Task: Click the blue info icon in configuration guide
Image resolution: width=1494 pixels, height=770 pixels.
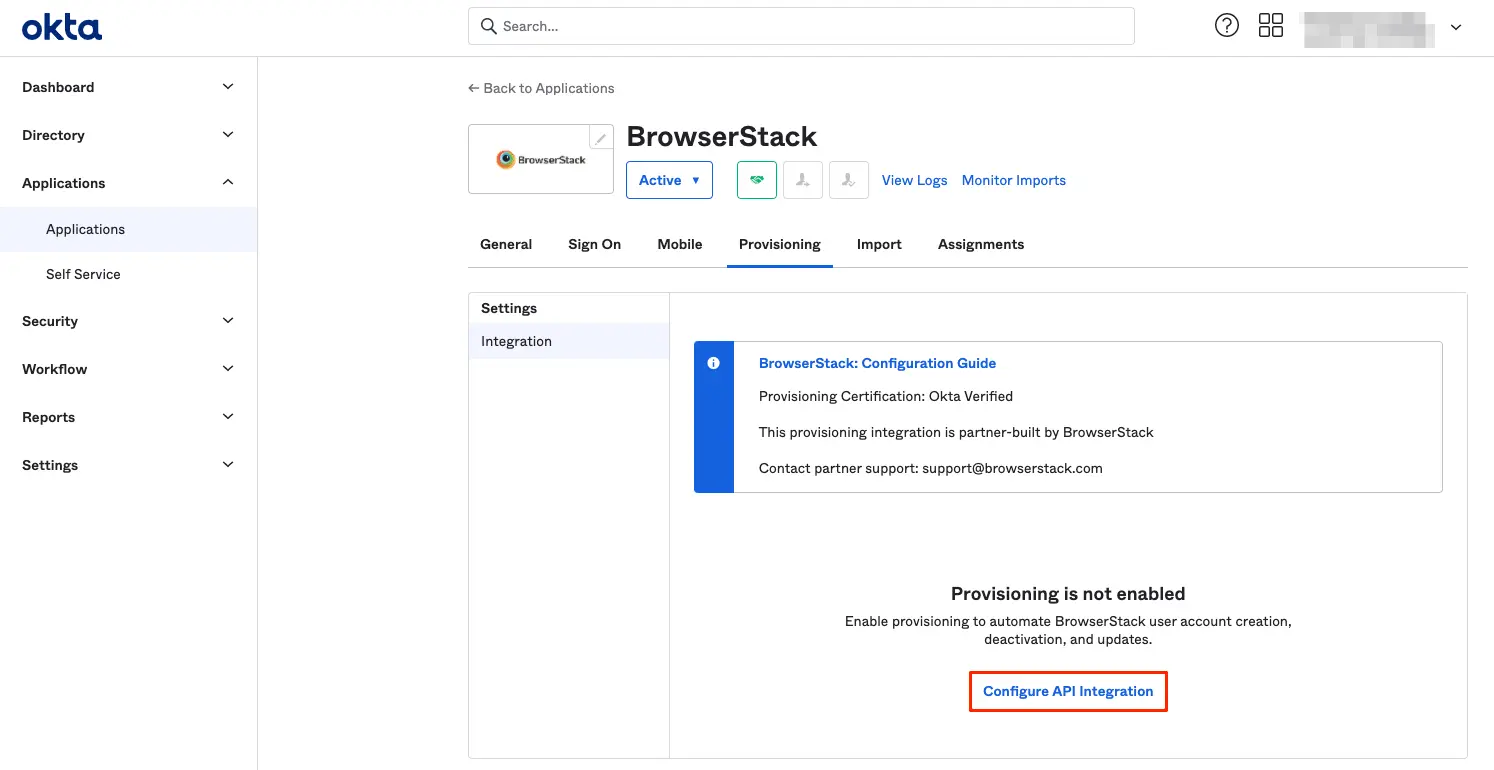Action: click(713, 363)
